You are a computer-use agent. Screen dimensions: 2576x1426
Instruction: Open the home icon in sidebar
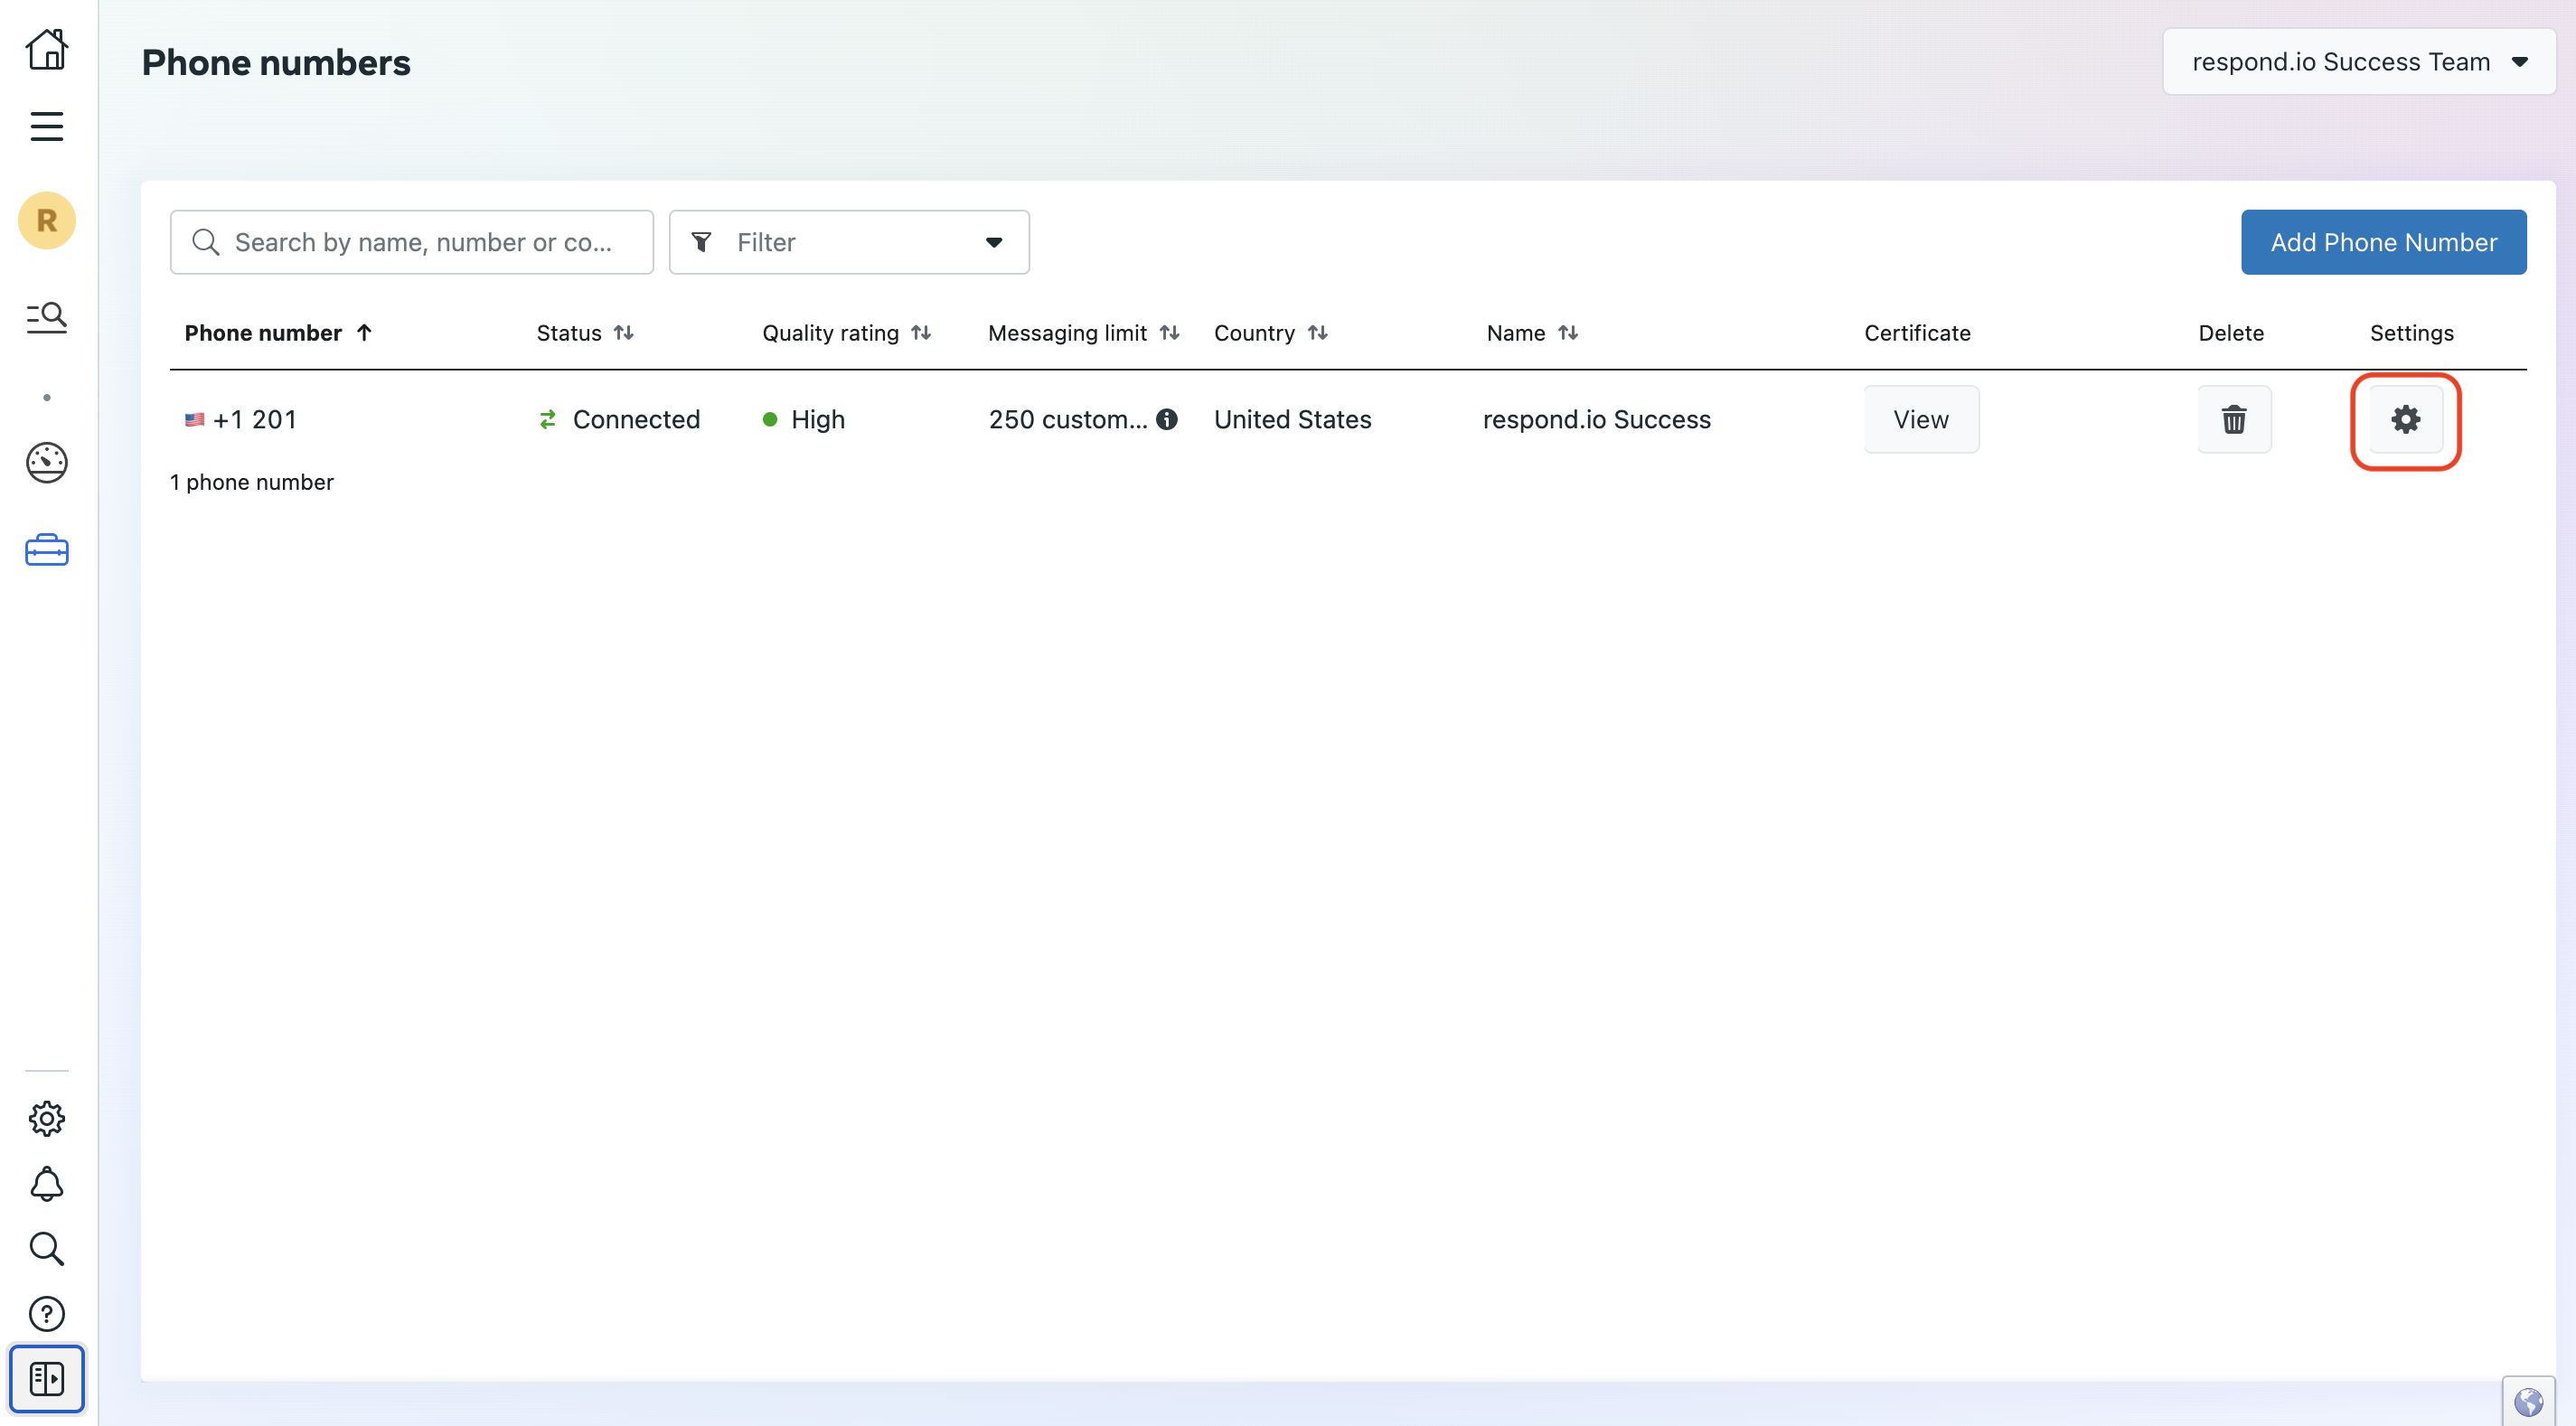[x=46, y=48]
